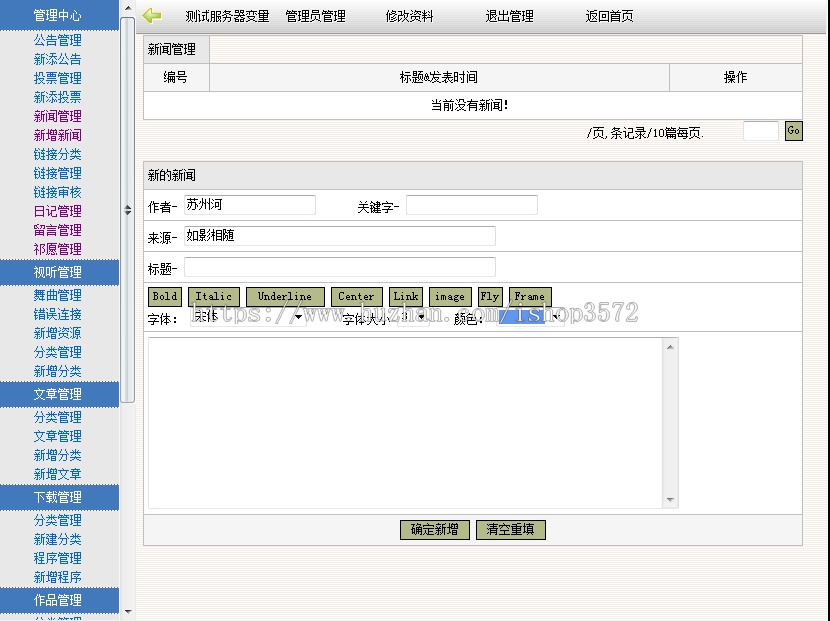
Task: Click the yellow back arrow icon
Action: click(x=152, y=16)
